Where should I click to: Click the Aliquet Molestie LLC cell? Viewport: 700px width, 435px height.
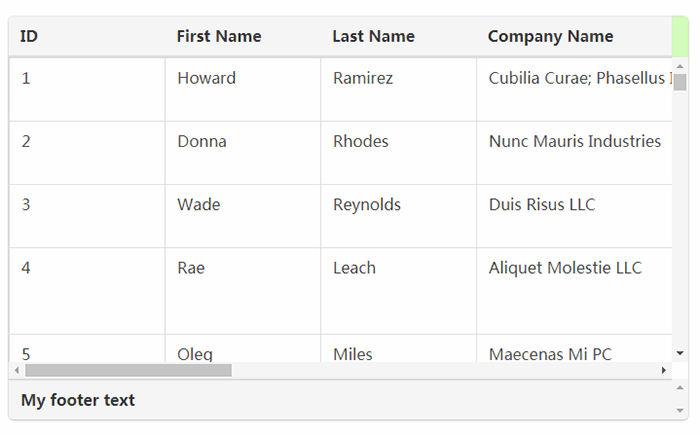pyautogui.click(x=565, y=268)
